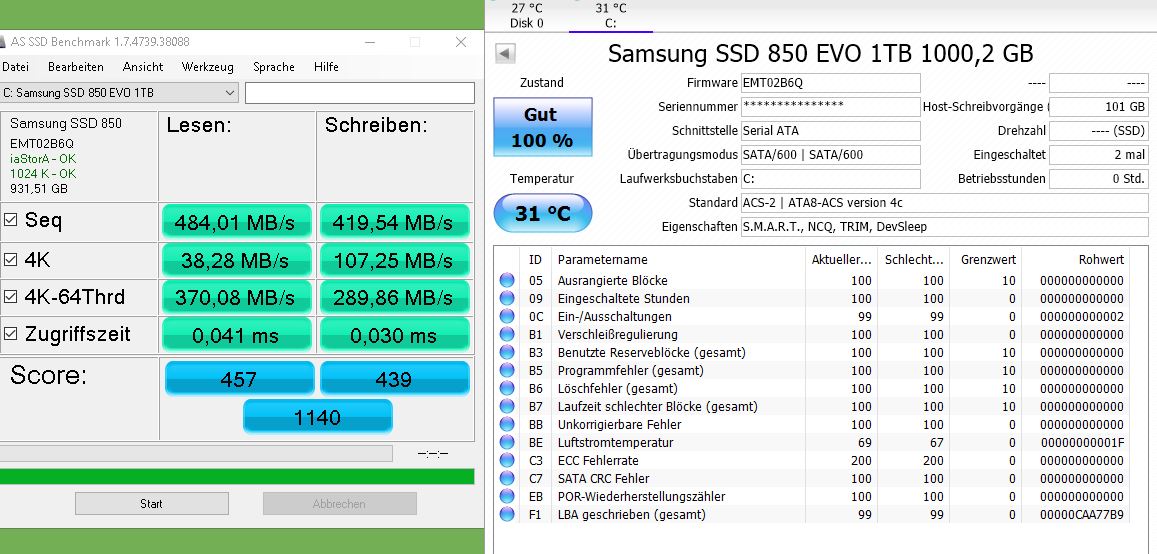
Task: Click status orb for Laufzeit schlechter Blöcke row
Action: pyautogui.click(x=507, y=406)
